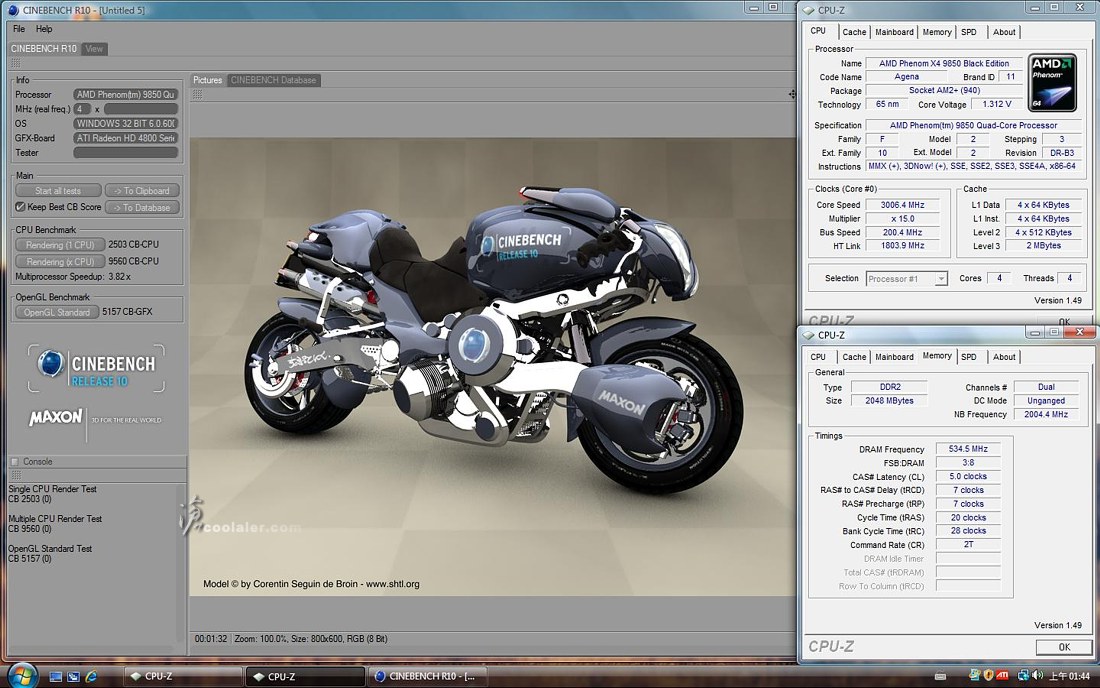Click the security shield tray icon

(x=988, y=675)
